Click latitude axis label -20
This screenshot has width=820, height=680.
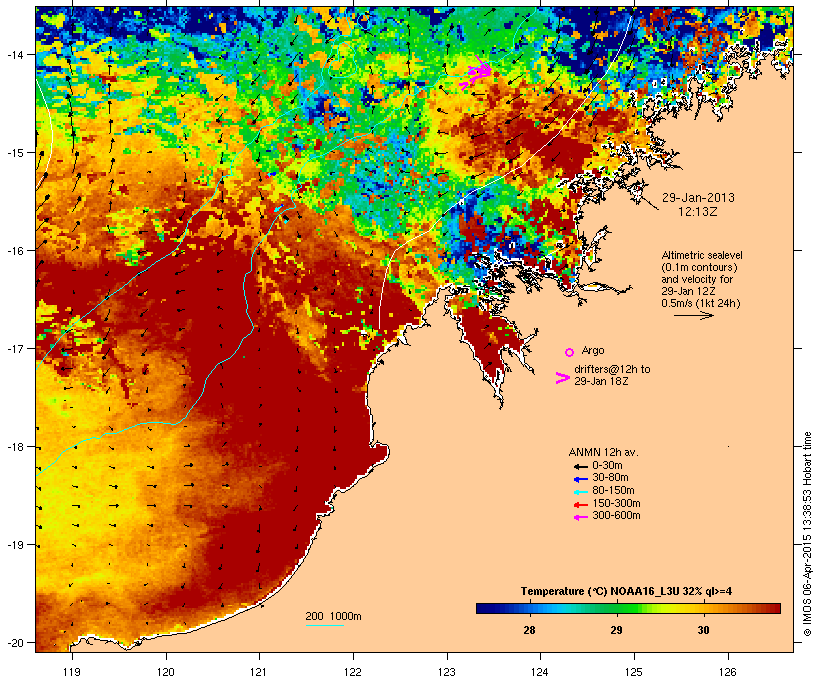(x=14, y=643)
